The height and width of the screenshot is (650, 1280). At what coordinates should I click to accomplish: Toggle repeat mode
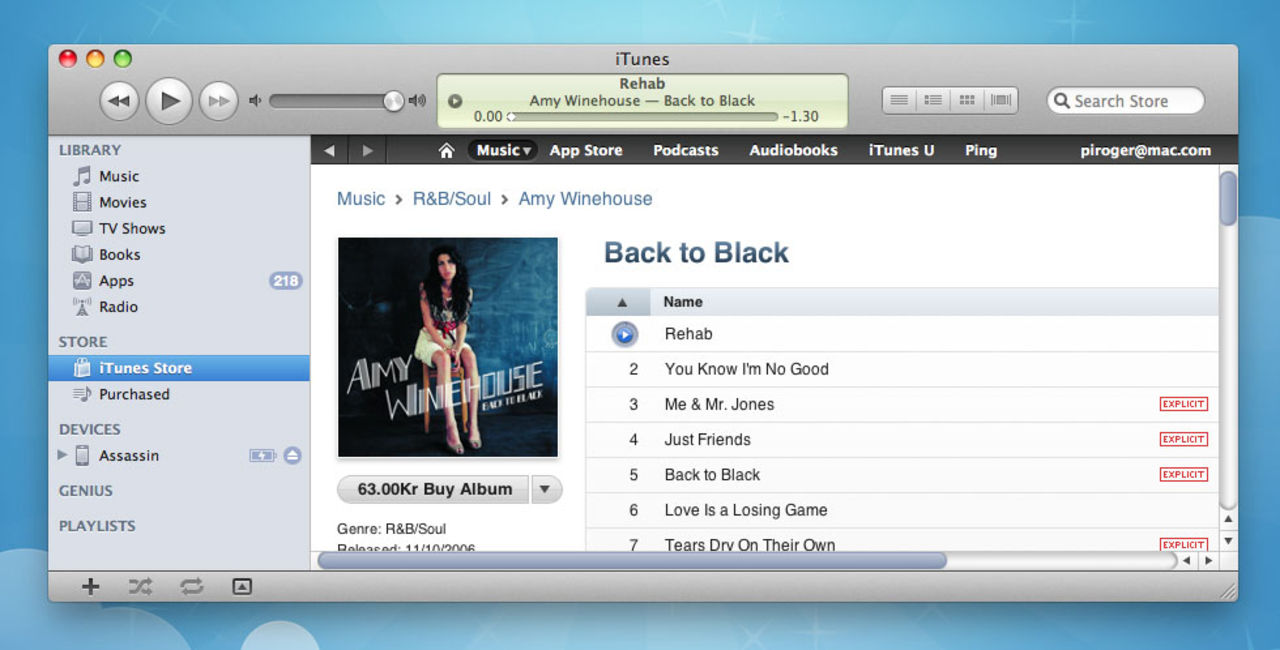coord(191,587)
